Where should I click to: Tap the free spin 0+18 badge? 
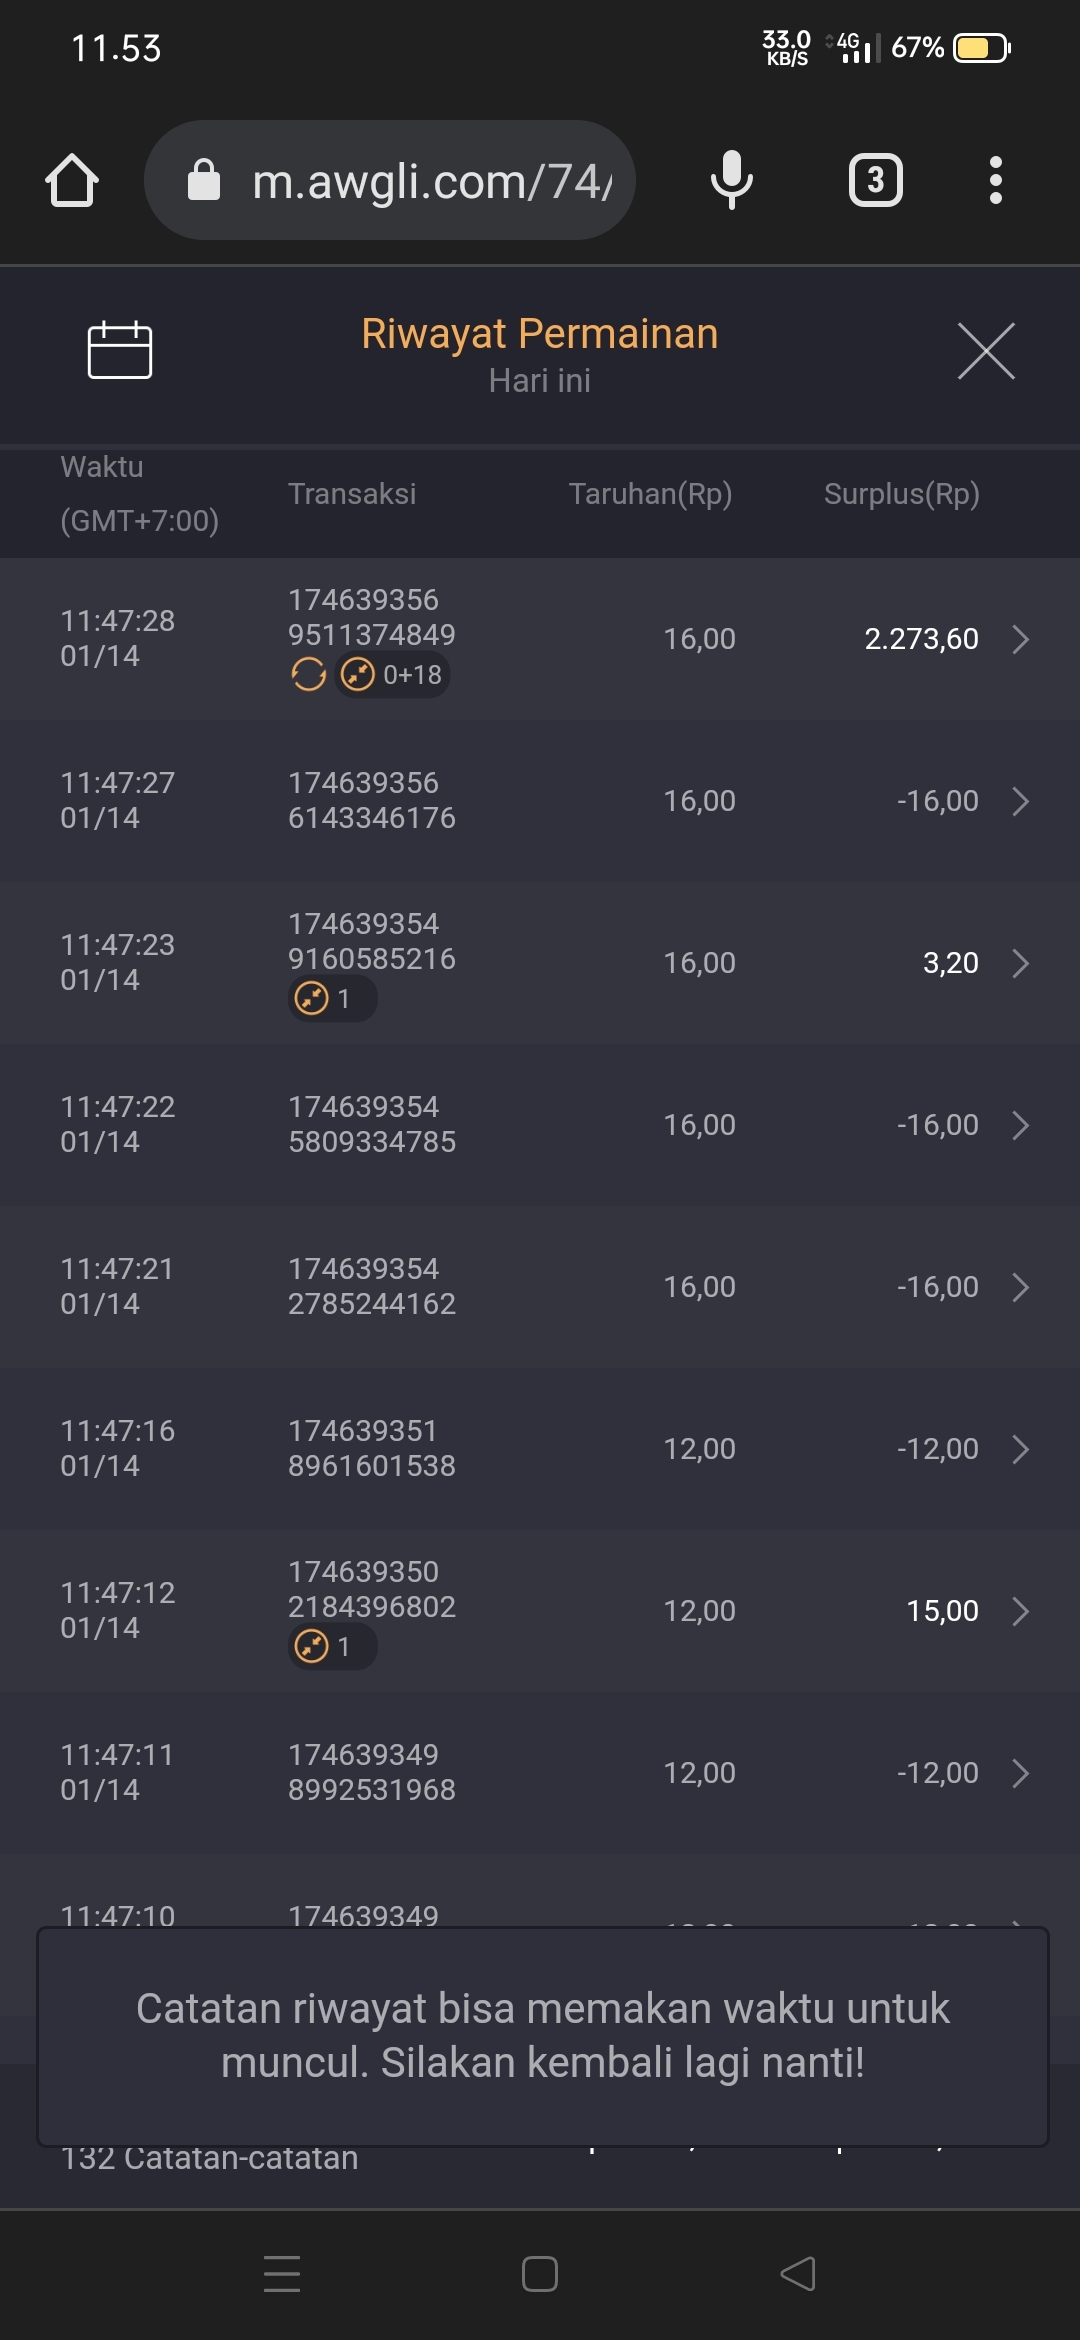click(393, 675)
